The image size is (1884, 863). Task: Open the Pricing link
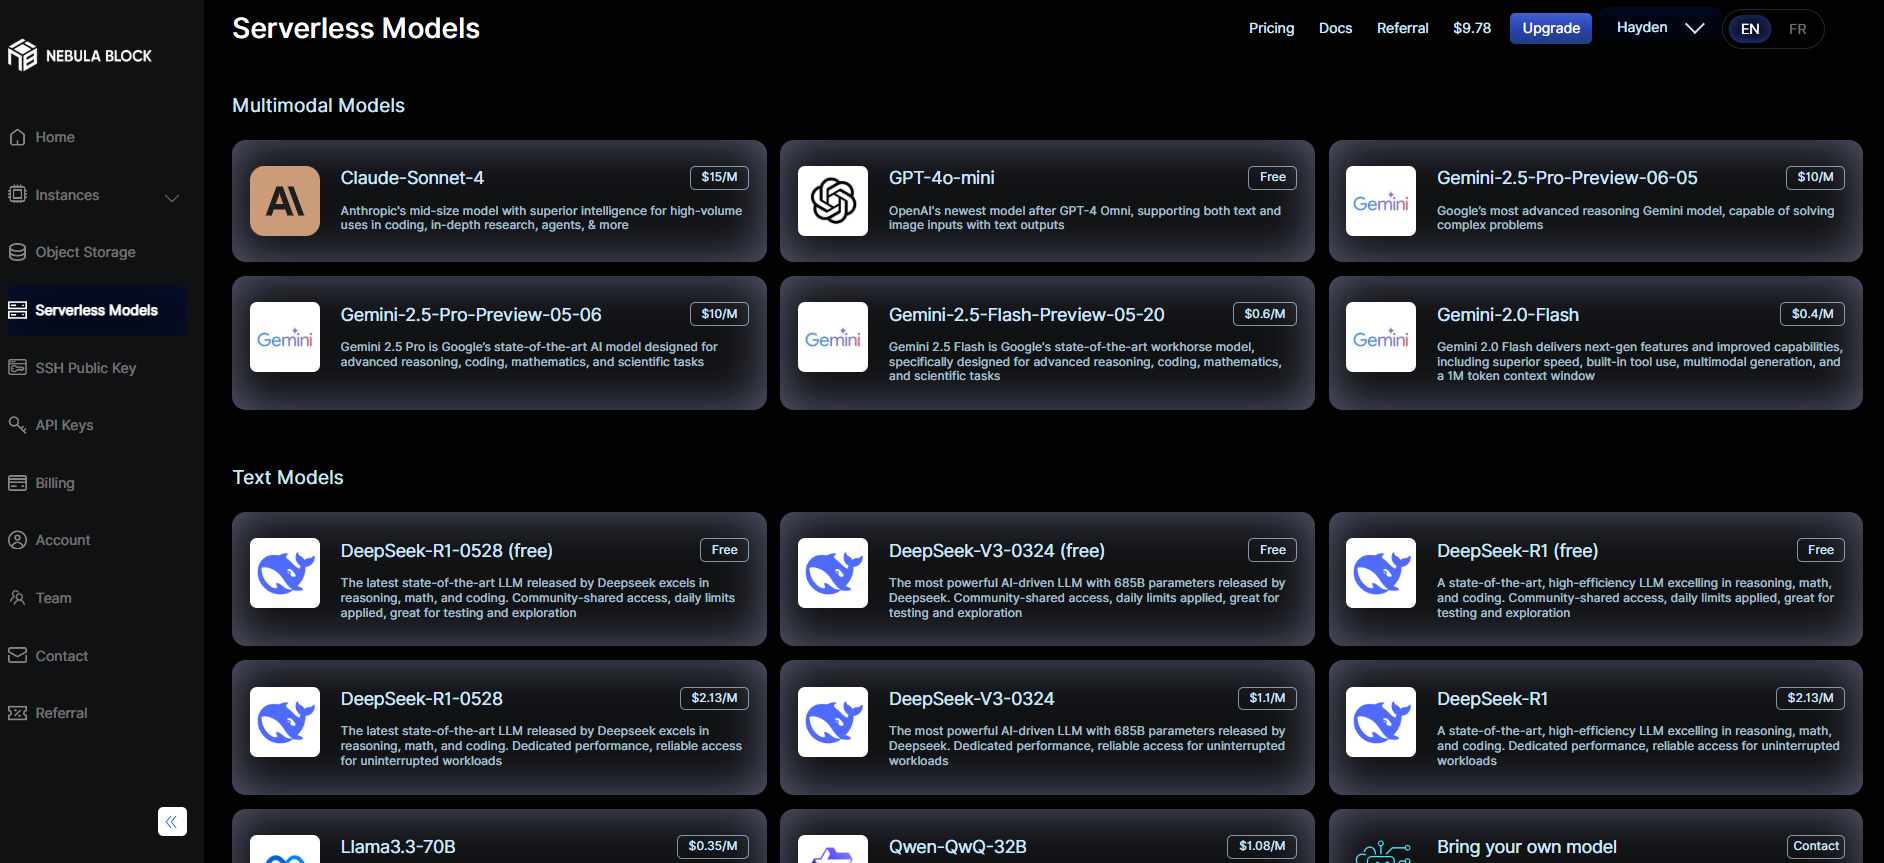coord(1271,28)
